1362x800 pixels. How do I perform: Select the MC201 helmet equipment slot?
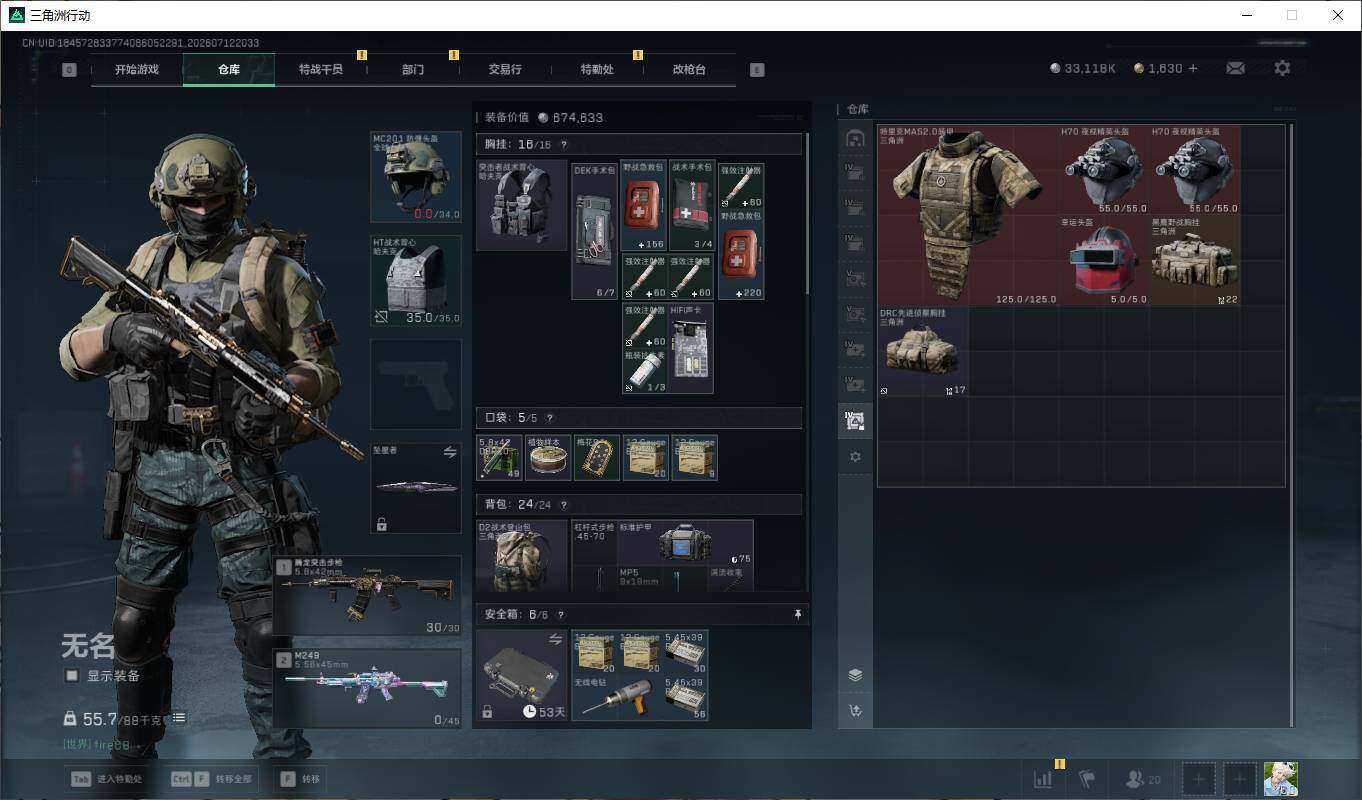click(416, 176)
